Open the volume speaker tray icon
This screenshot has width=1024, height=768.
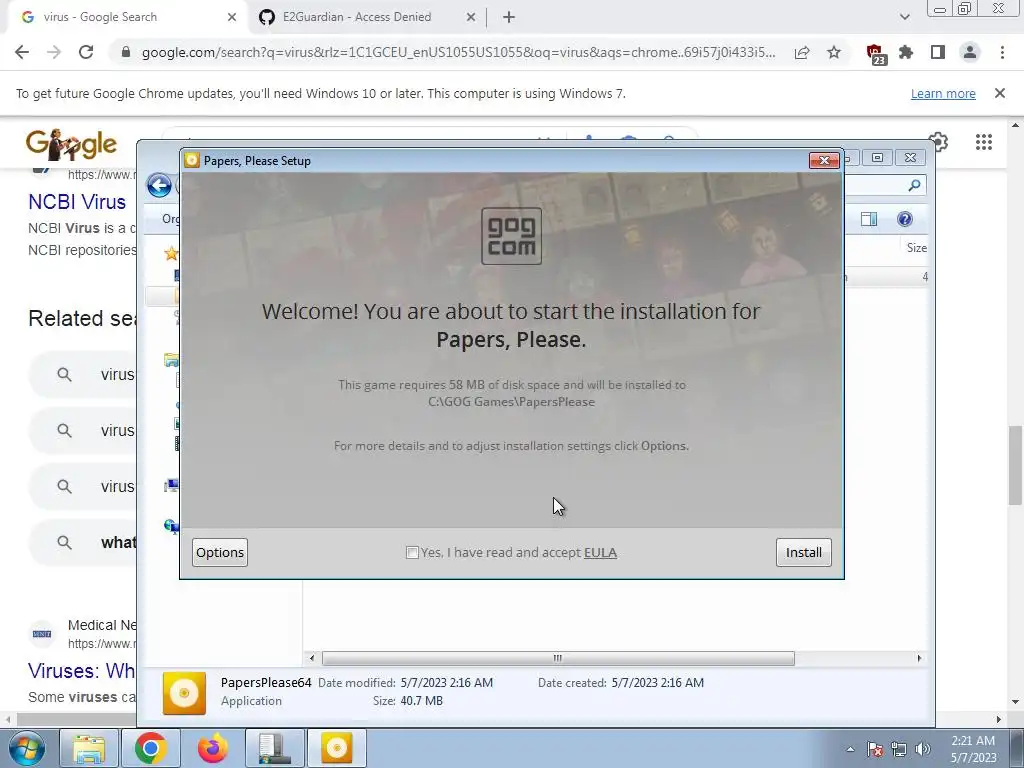923,749
